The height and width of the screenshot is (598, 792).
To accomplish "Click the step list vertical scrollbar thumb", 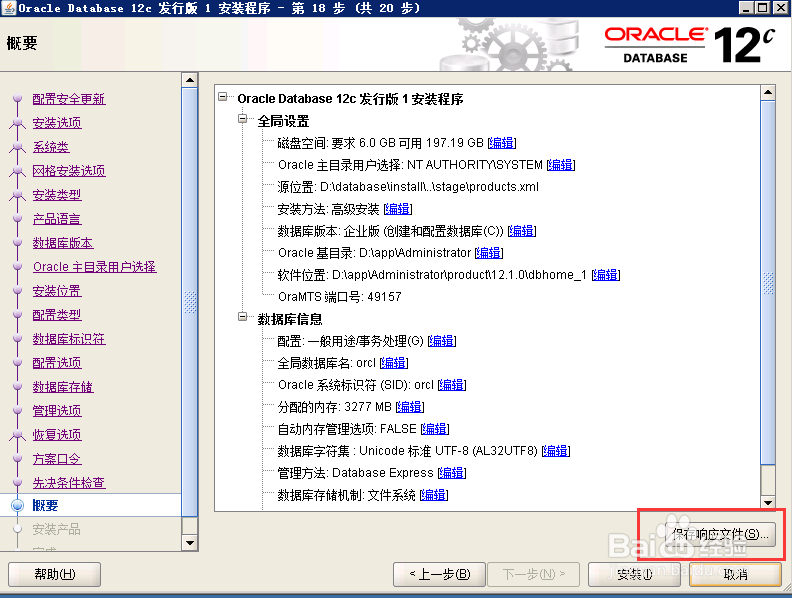I will 189,302.
